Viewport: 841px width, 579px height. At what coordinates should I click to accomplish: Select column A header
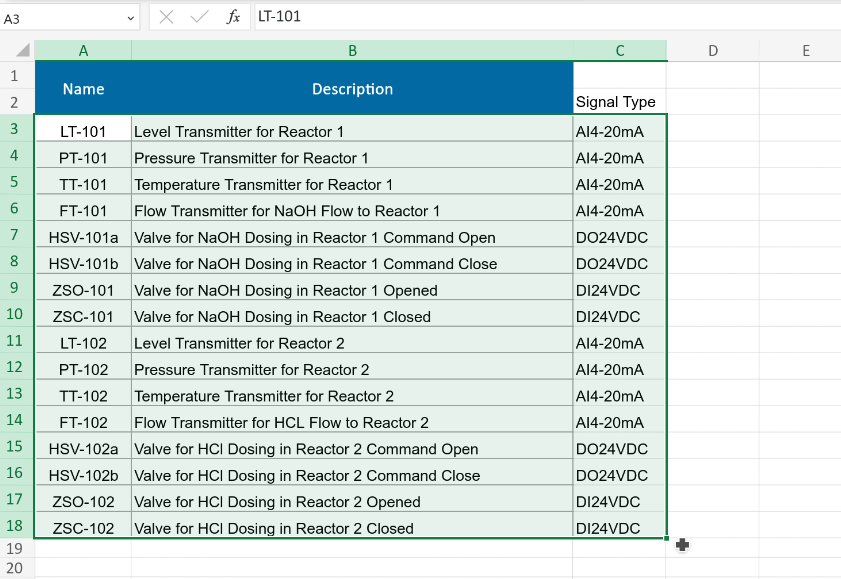coord(83,51)
